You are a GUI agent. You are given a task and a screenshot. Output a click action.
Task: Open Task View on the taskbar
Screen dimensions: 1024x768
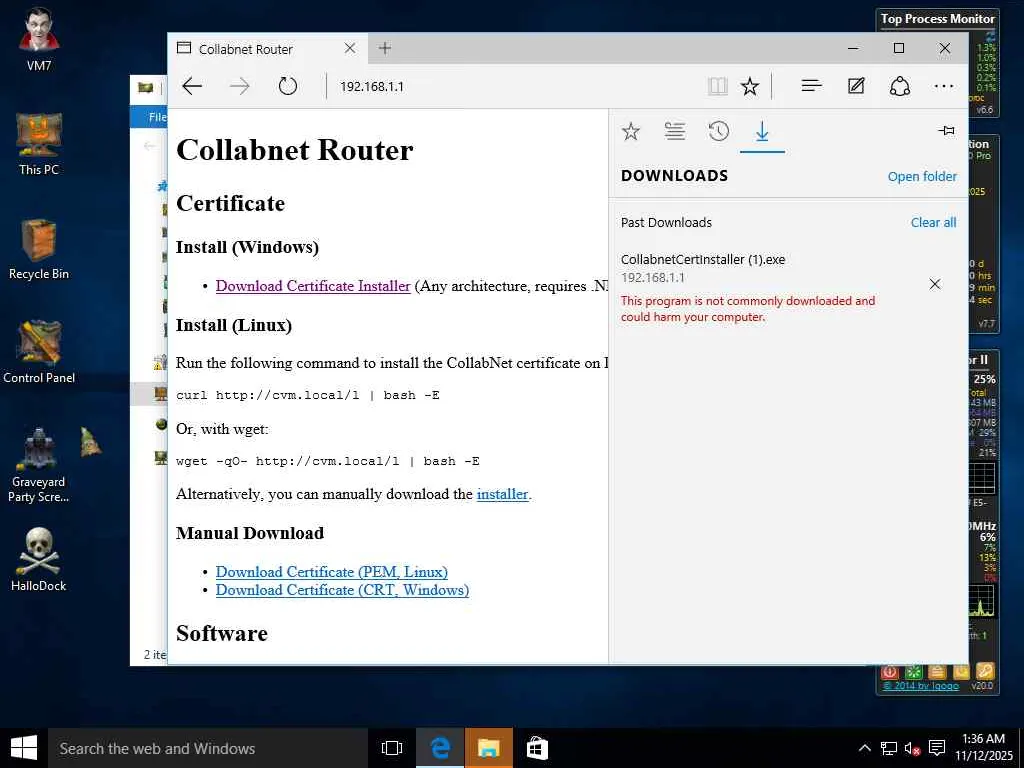[x=392, y=748]
